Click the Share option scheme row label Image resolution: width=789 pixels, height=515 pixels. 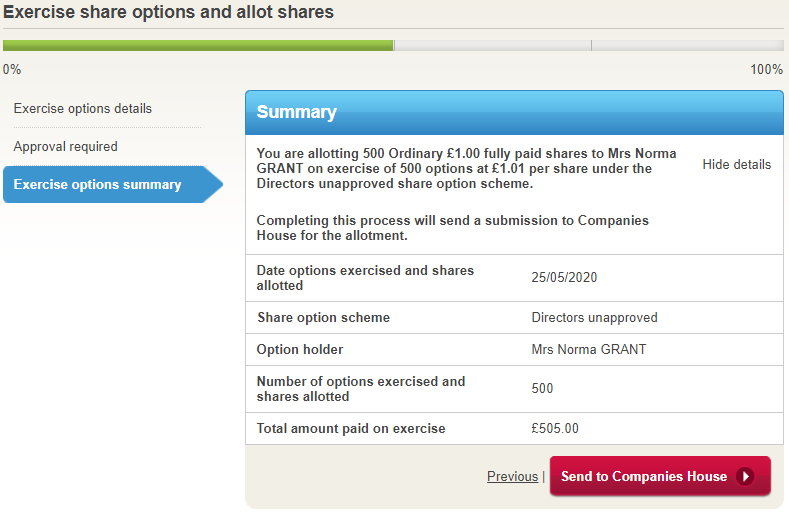pyautogui.click(x=323, y=318)
